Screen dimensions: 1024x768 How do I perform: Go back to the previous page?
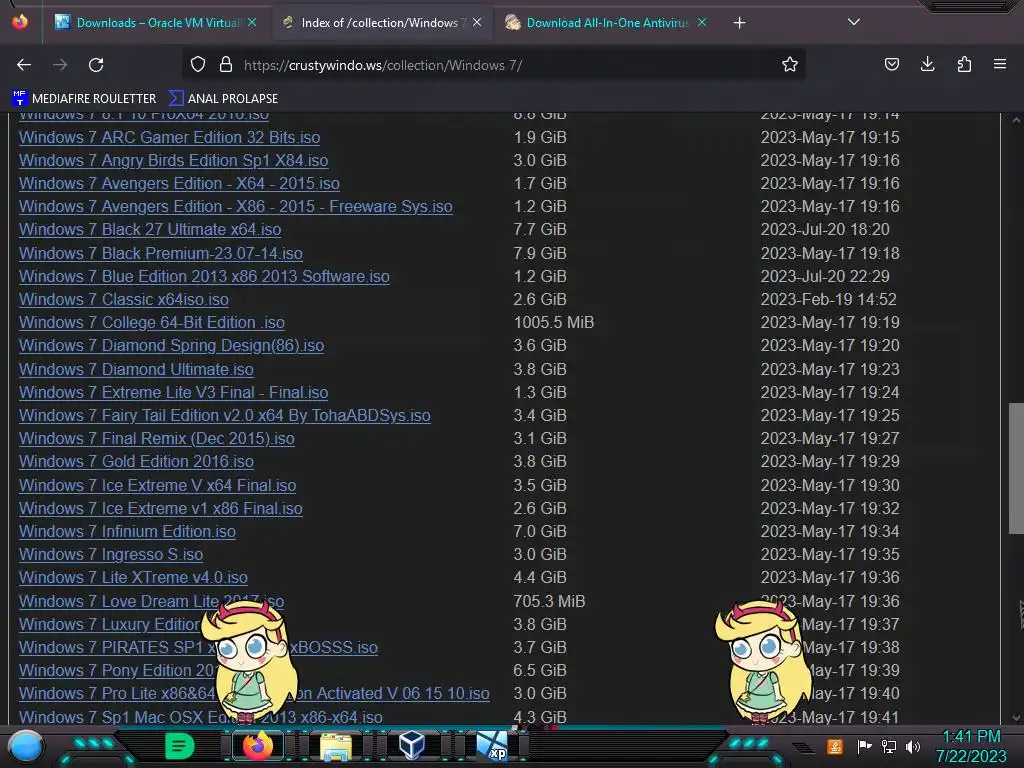click(24, 65)
